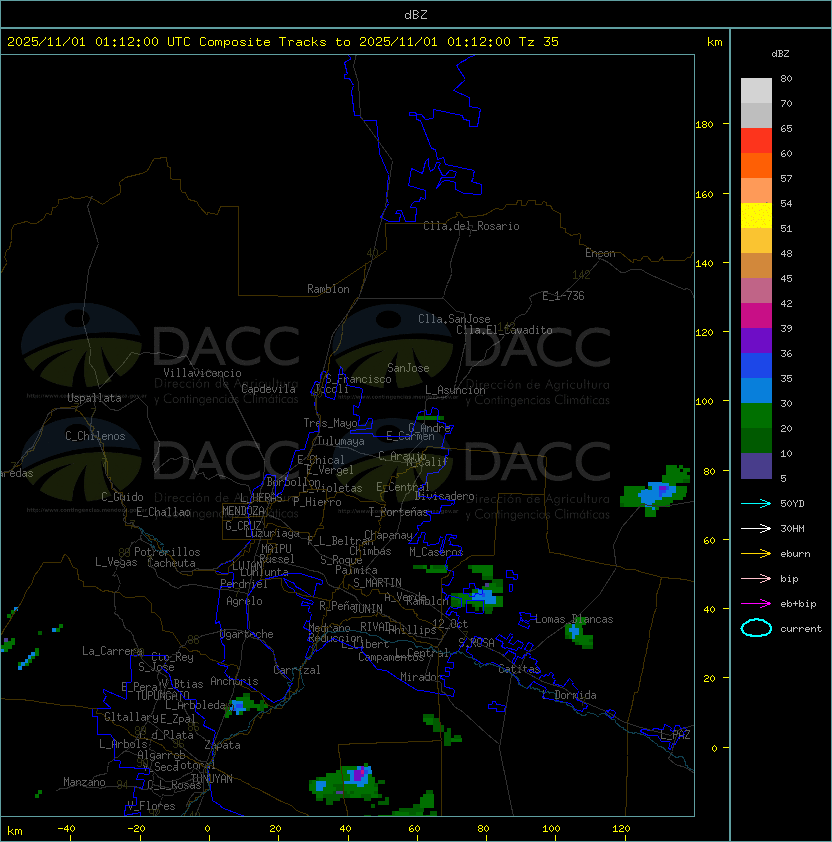
Task: Click the G_CRUZ label on map
Action: pyautogui.click(x=243, y=526)
